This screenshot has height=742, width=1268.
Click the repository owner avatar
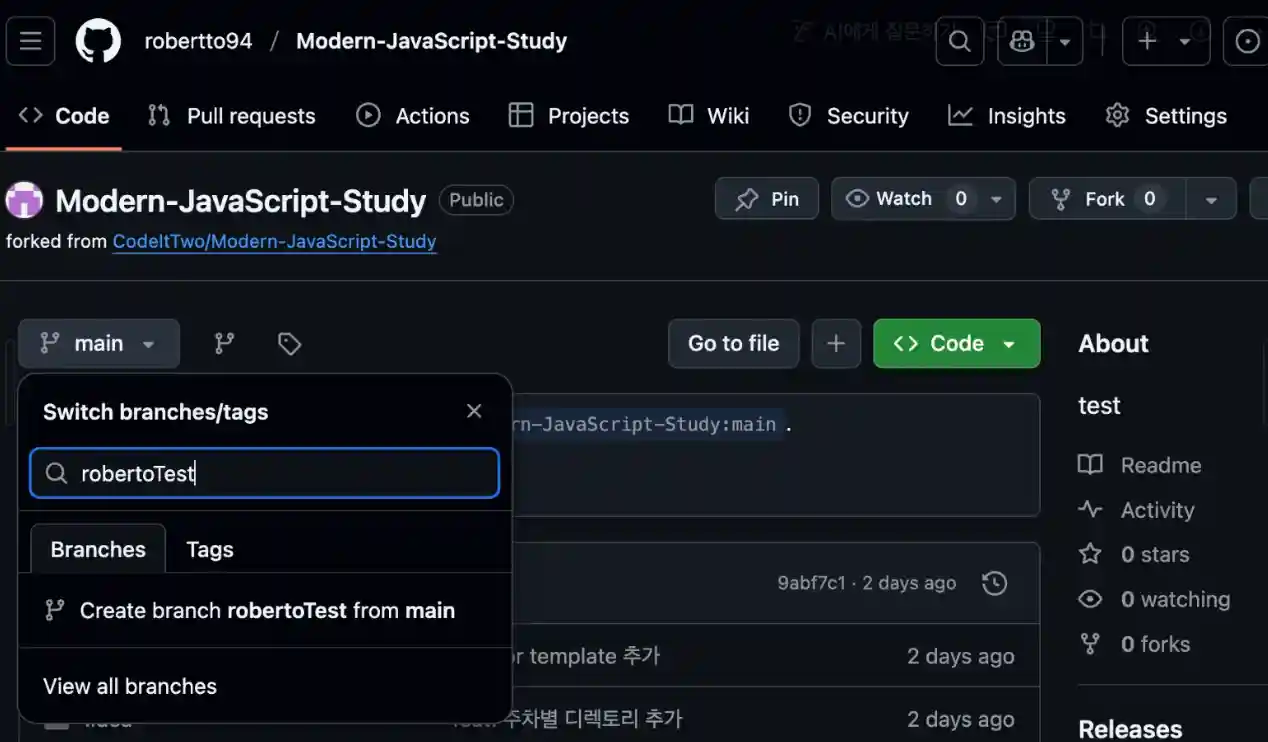[25, 200]
